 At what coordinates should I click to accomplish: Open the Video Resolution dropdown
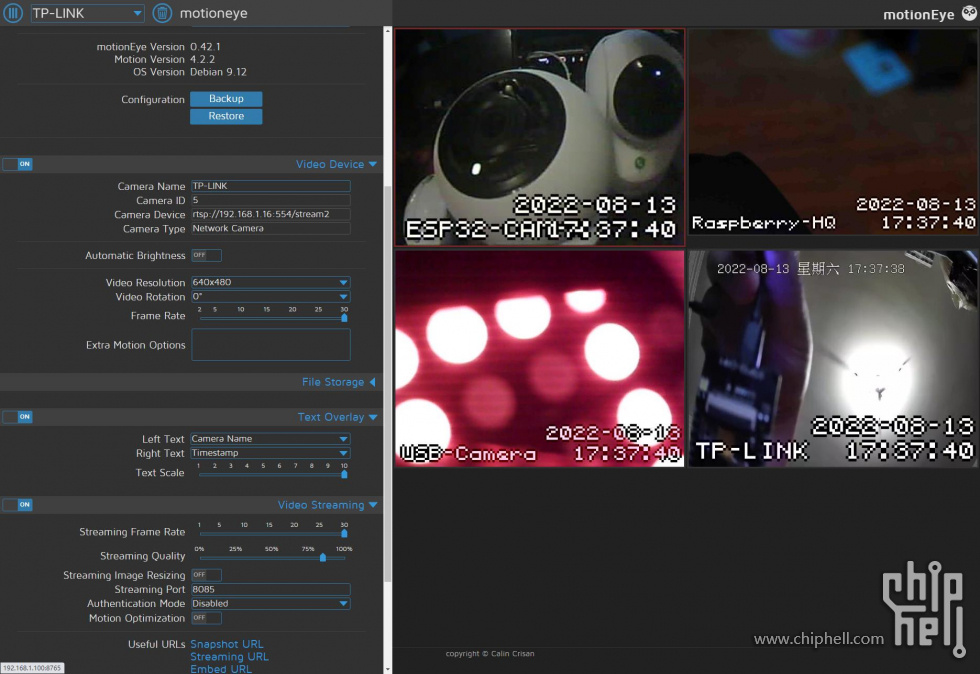271,282
